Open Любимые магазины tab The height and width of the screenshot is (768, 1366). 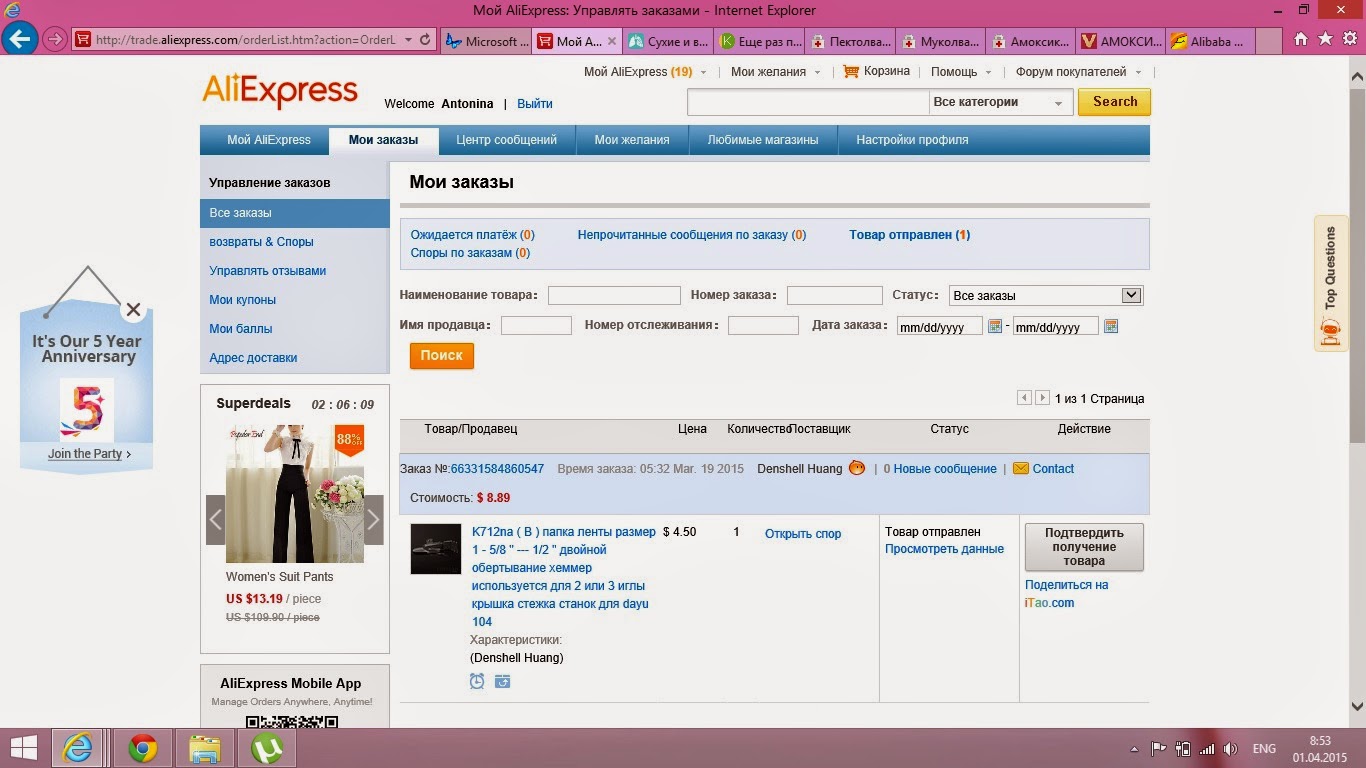(x=763, y=140)
